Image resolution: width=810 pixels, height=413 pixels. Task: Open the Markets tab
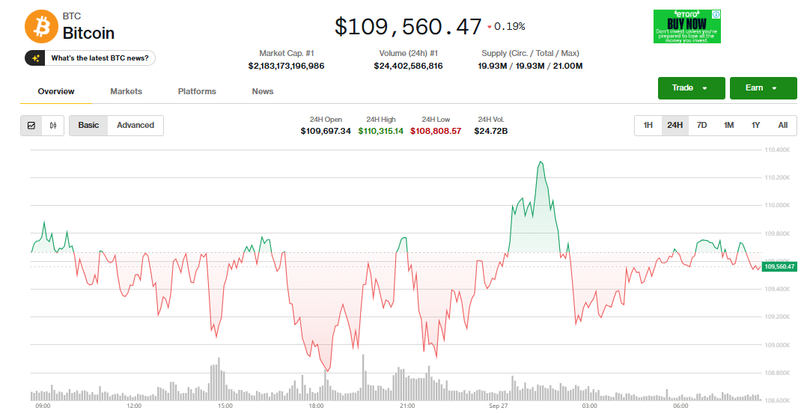[126, 91]
